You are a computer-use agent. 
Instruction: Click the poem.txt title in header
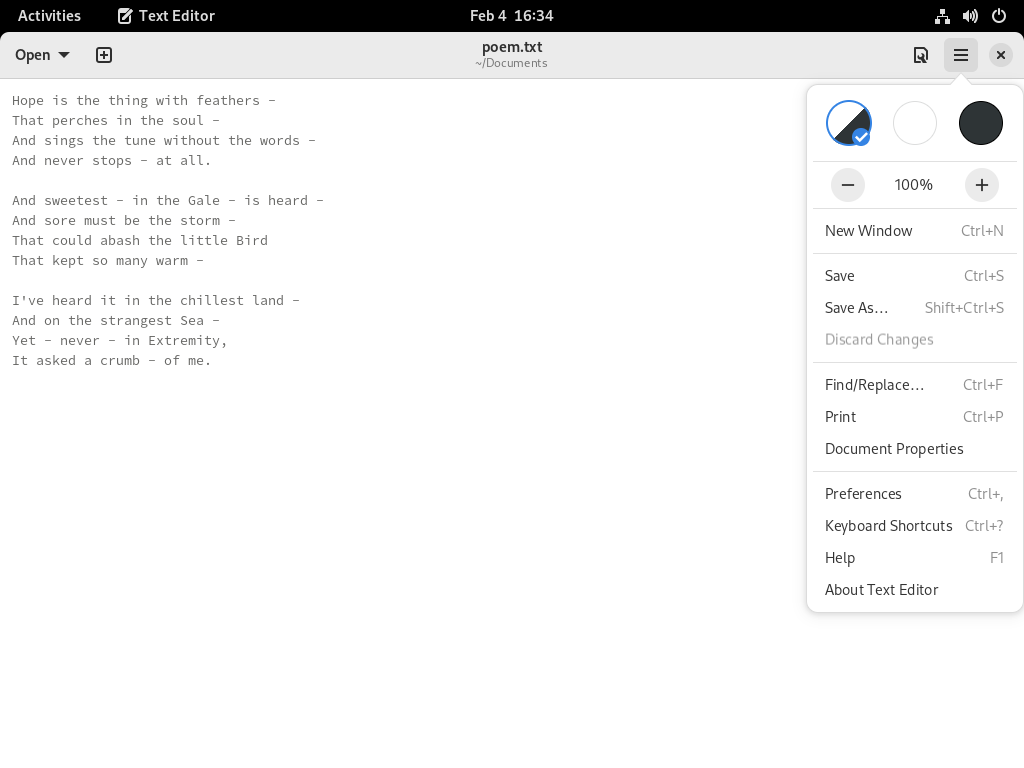(x=512, y=47)
